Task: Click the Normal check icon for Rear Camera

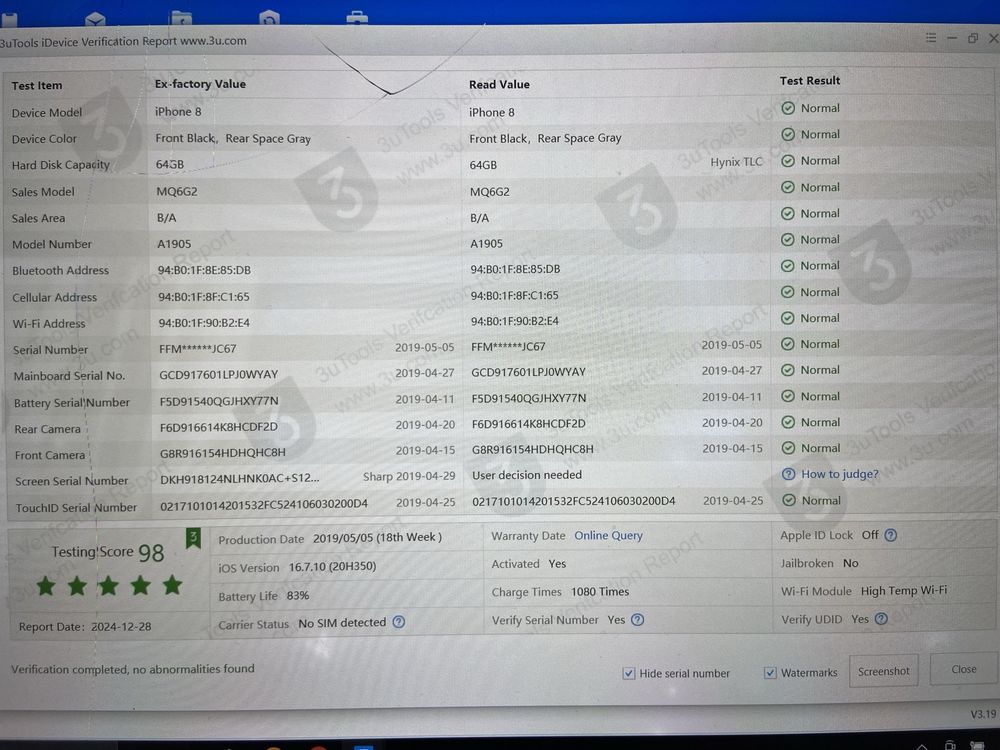Action: point(788,422)
